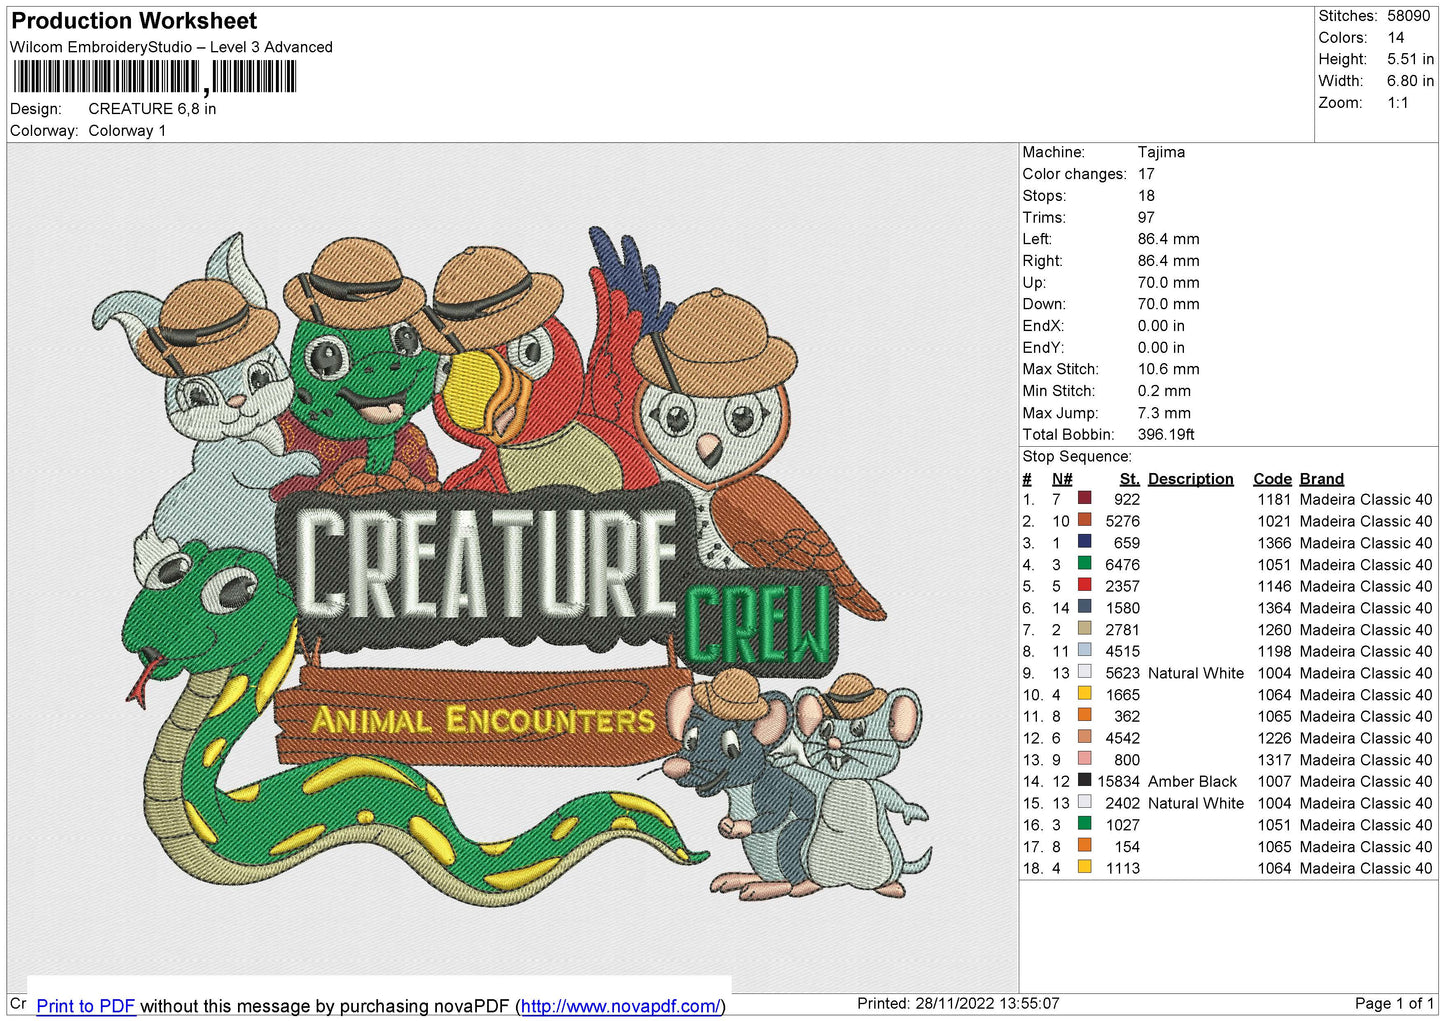Click Zoom value '1:1'
Viewport: 1445px width, 1021px height.
[1398, 103]
